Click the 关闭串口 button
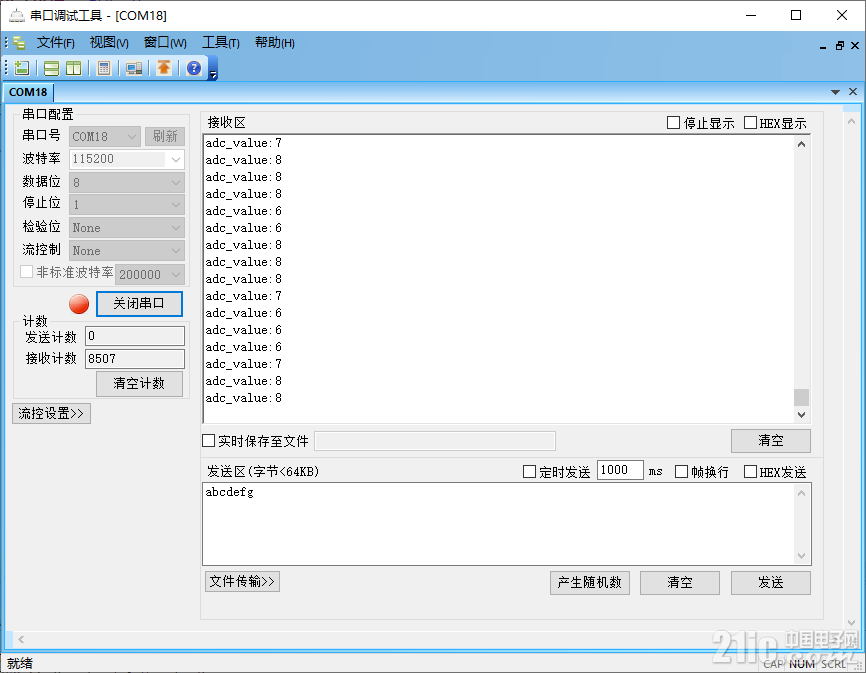The image size is (866, 673). click(x=139, y=304)
